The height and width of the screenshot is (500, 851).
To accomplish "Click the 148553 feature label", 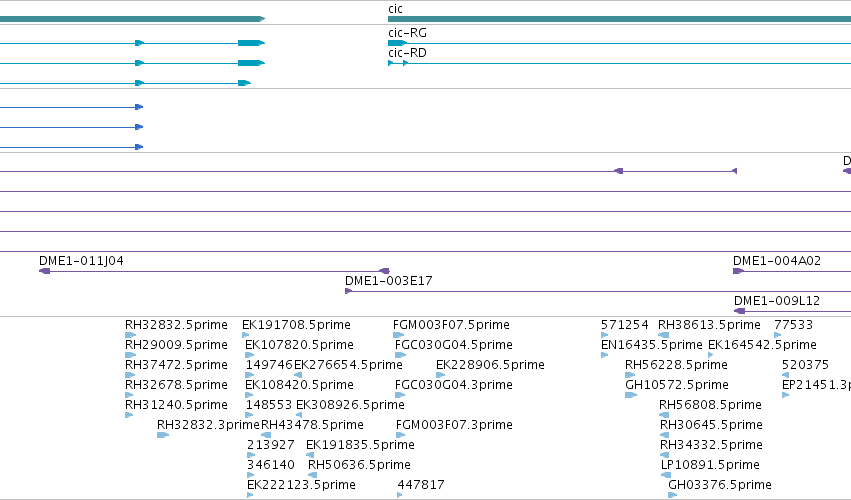I will point(269,405).
